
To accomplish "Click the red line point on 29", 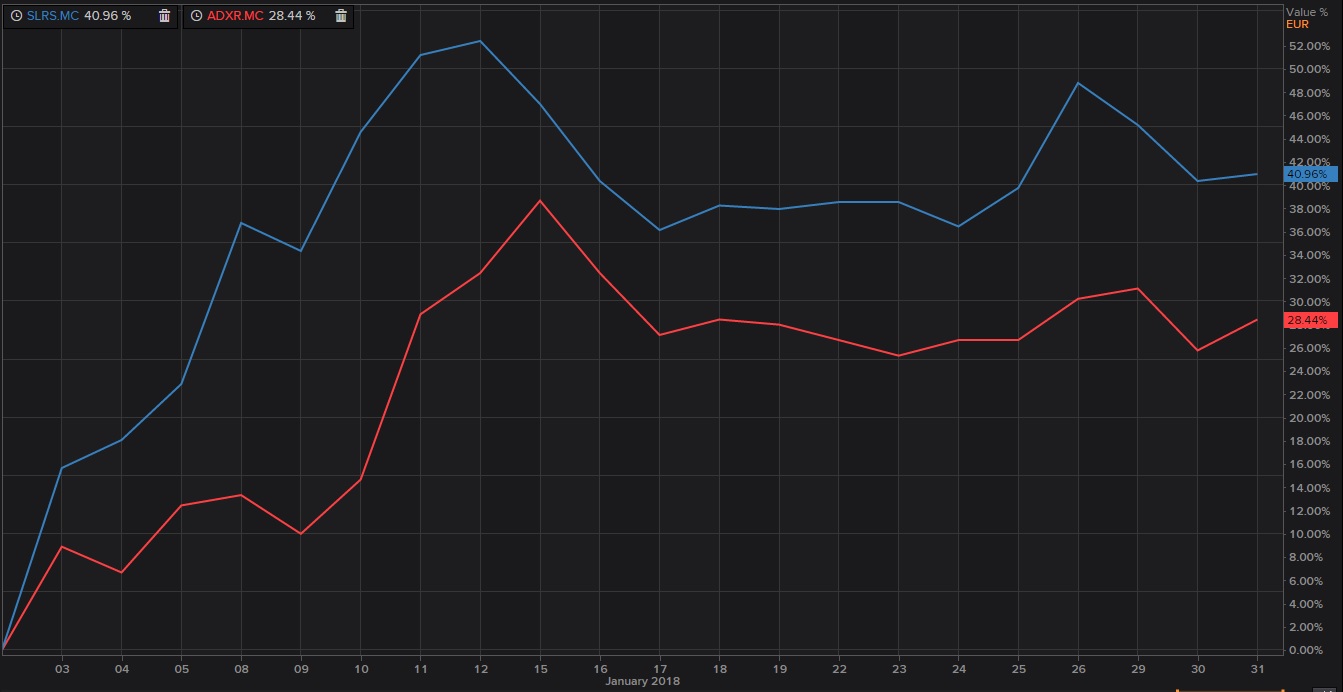I will tap(1137, 288).
